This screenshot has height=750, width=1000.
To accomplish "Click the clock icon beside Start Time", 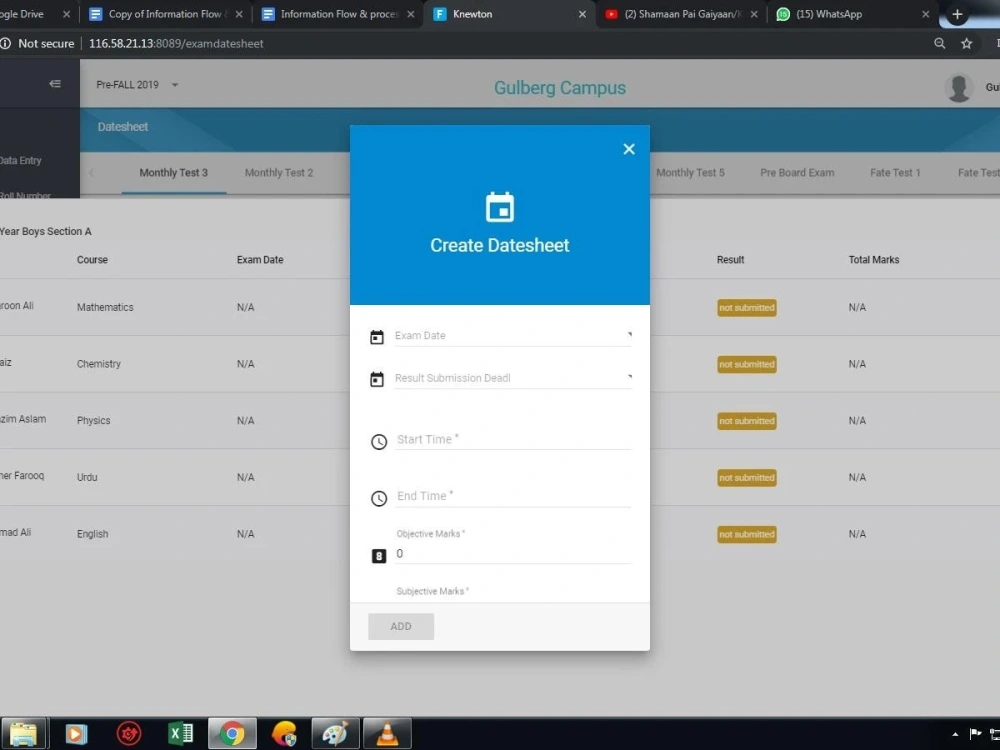I will 379,441.
